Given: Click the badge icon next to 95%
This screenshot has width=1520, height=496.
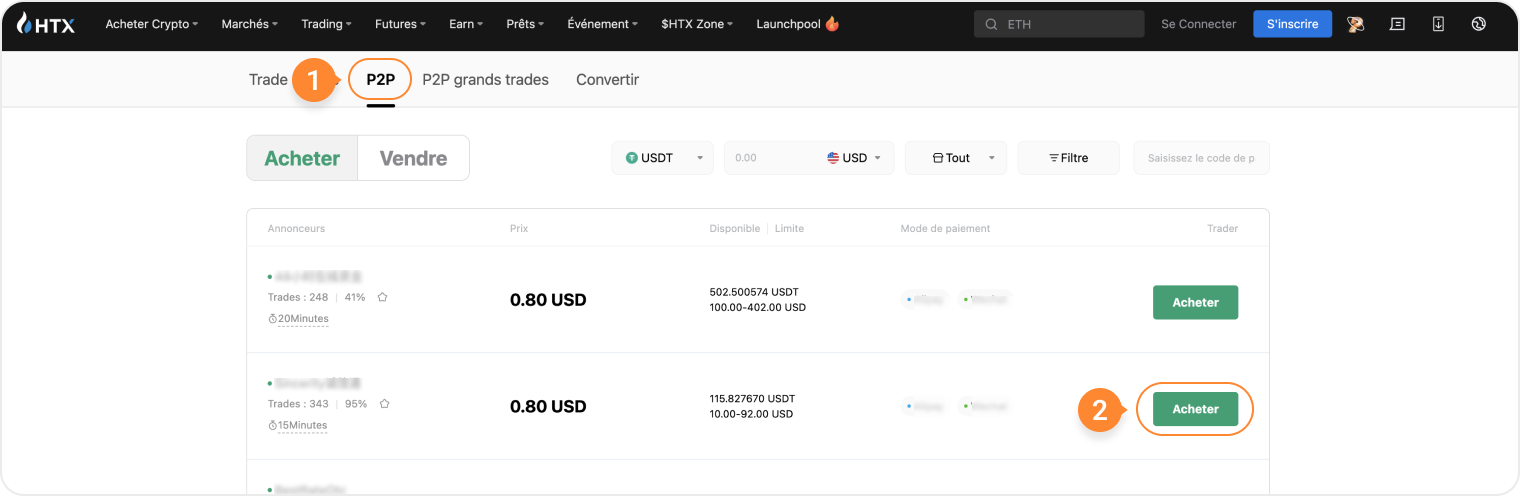Looking at the screenshot, I should (384, 404).
